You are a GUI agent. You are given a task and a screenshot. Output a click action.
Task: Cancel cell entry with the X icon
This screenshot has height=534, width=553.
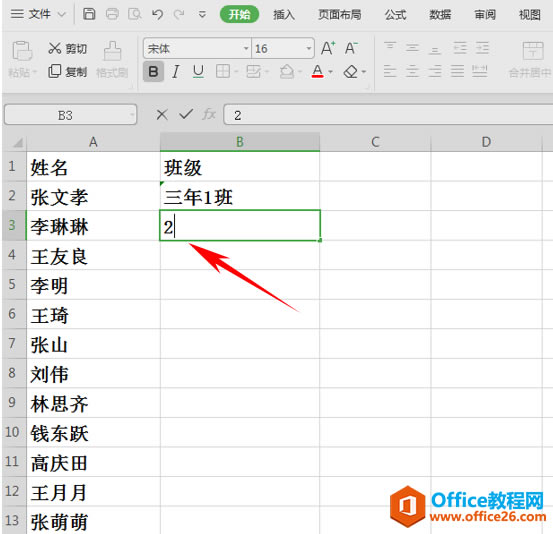click(162, 115)
